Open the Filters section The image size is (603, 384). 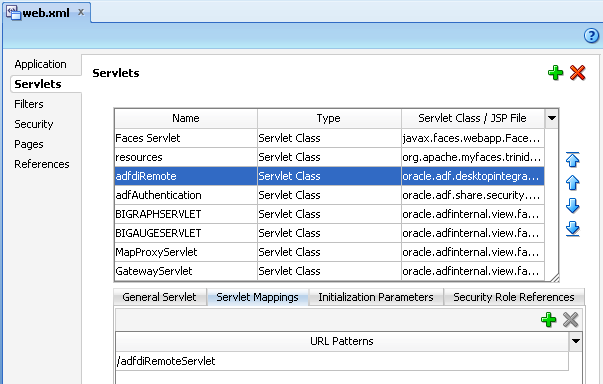pos(29,104)
